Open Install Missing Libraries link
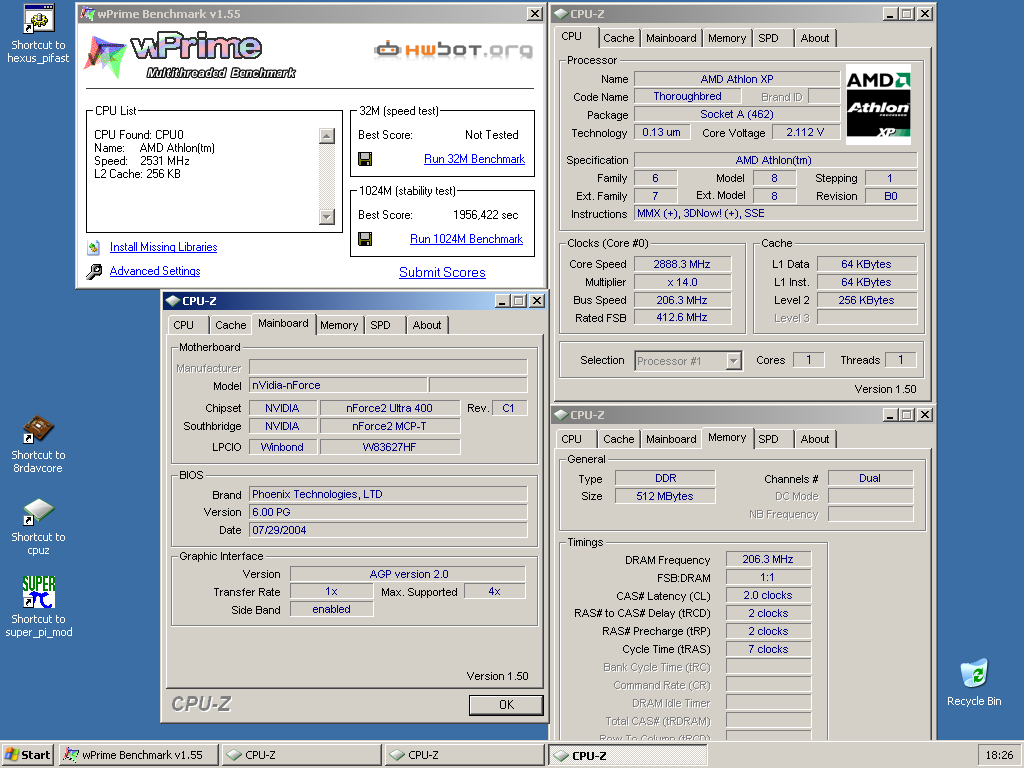1024x768 pixels. coord(163,247)
